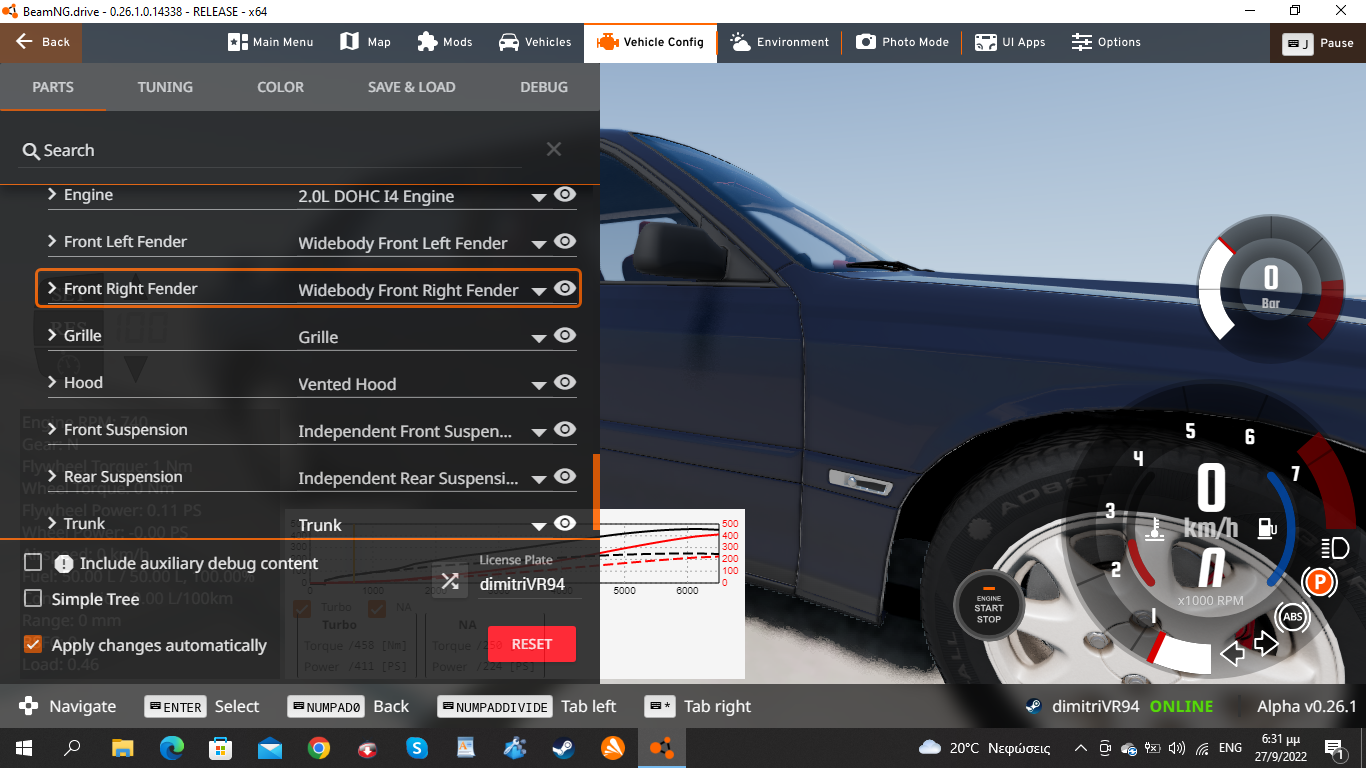
Task: Open the Environment settings
Action: pyautogui.click(x=780, y=42)
